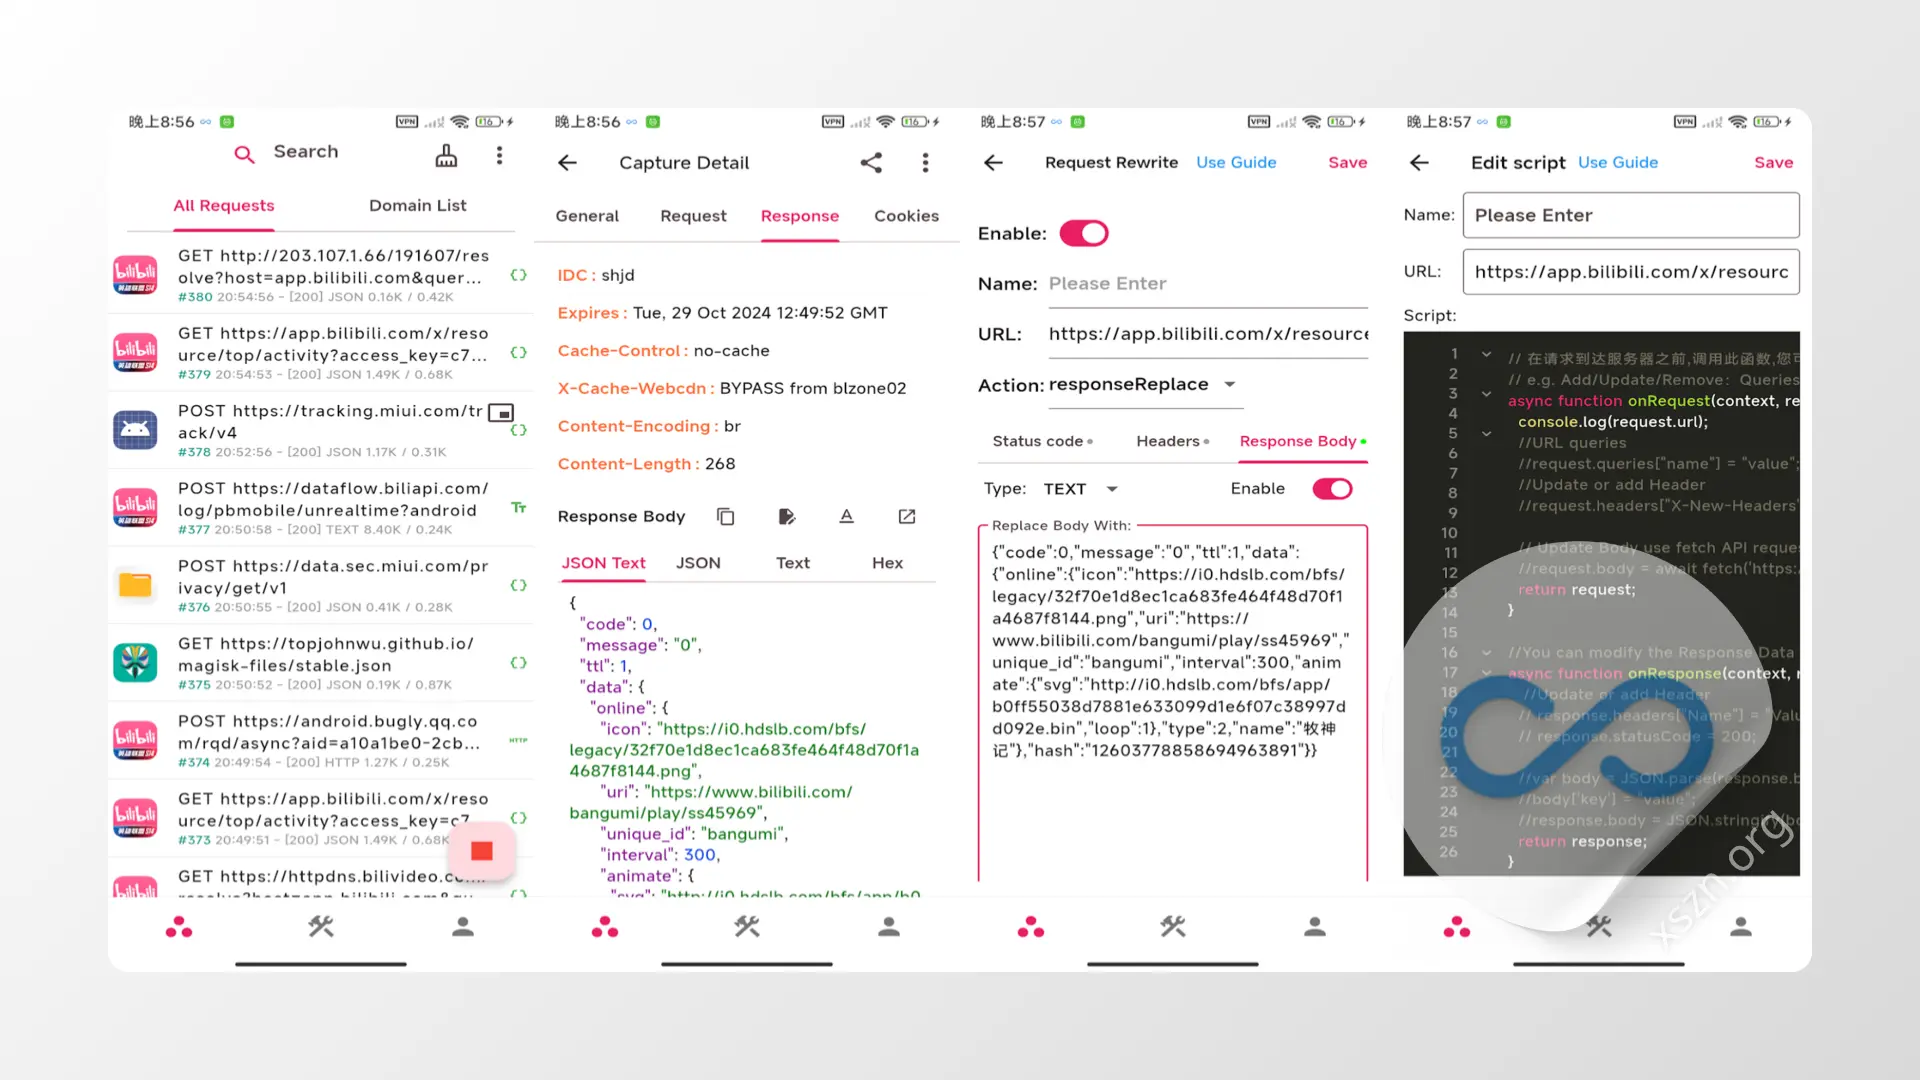Share the capture detail
The image size is (1920, 1080).
871,163
